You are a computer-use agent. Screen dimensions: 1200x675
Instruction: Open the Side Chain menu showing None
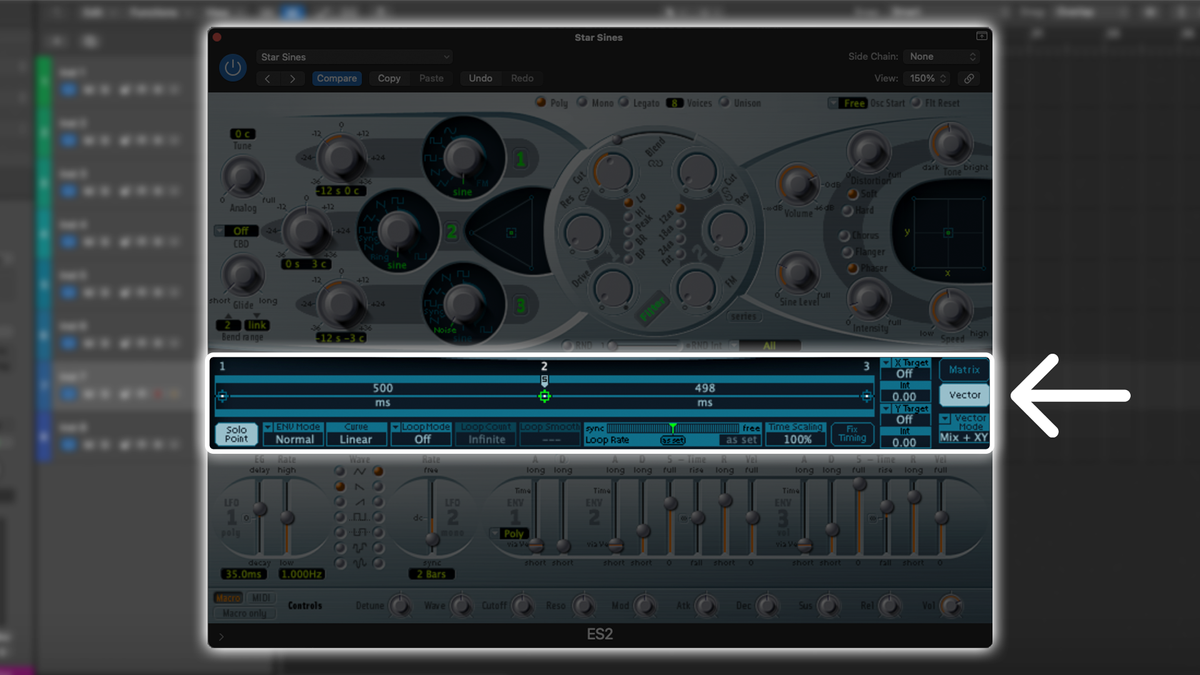coord(940,56)
